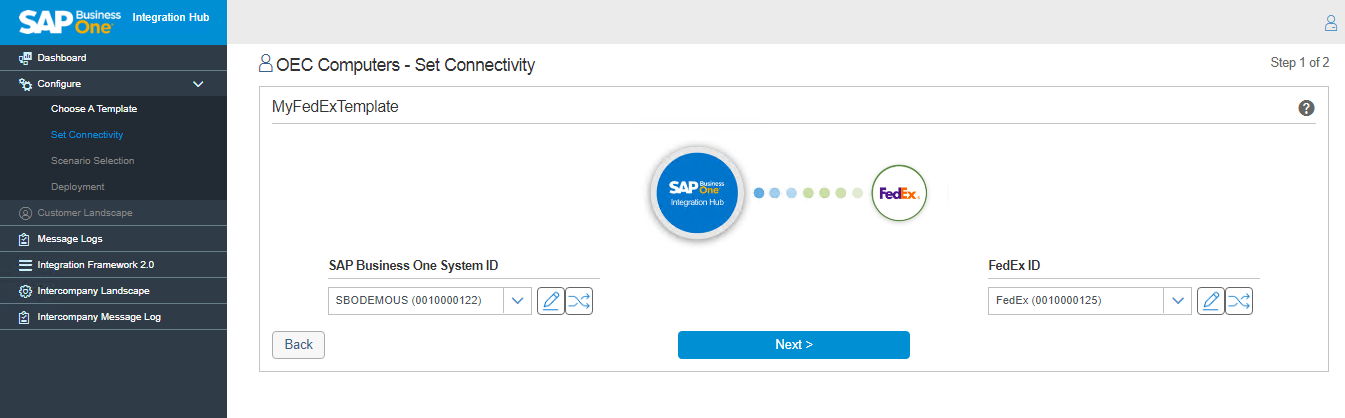The width and height of the screenshot is (1345, 418).
Task: Select Choose A Template submenu item
Action: tap(94, 108)
